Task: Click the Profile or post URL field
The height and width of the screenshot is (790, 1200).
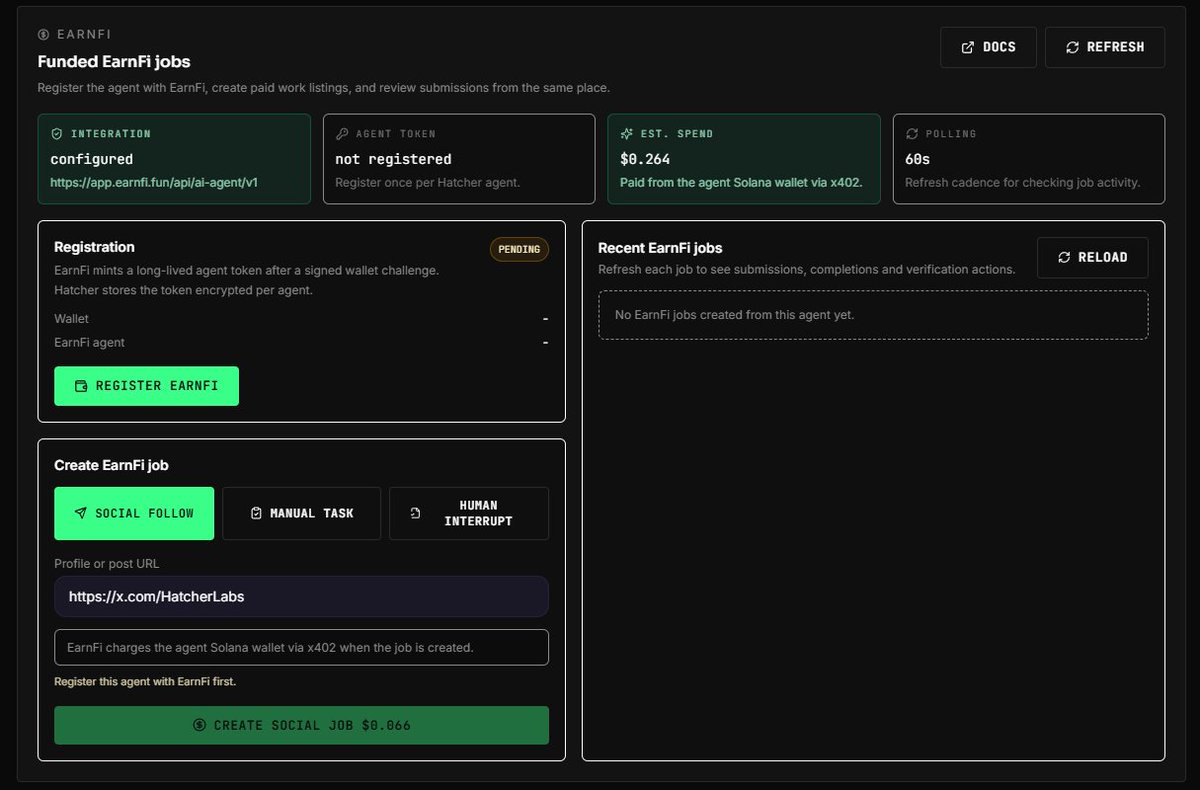Action: 301,596
